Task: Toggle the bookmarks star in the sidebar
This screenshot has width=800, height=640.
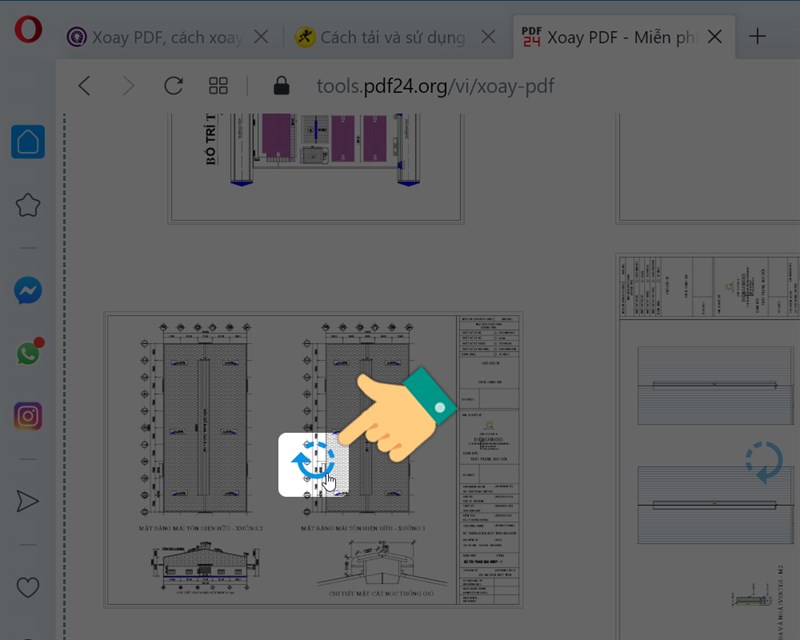Action: pos(27,206)
